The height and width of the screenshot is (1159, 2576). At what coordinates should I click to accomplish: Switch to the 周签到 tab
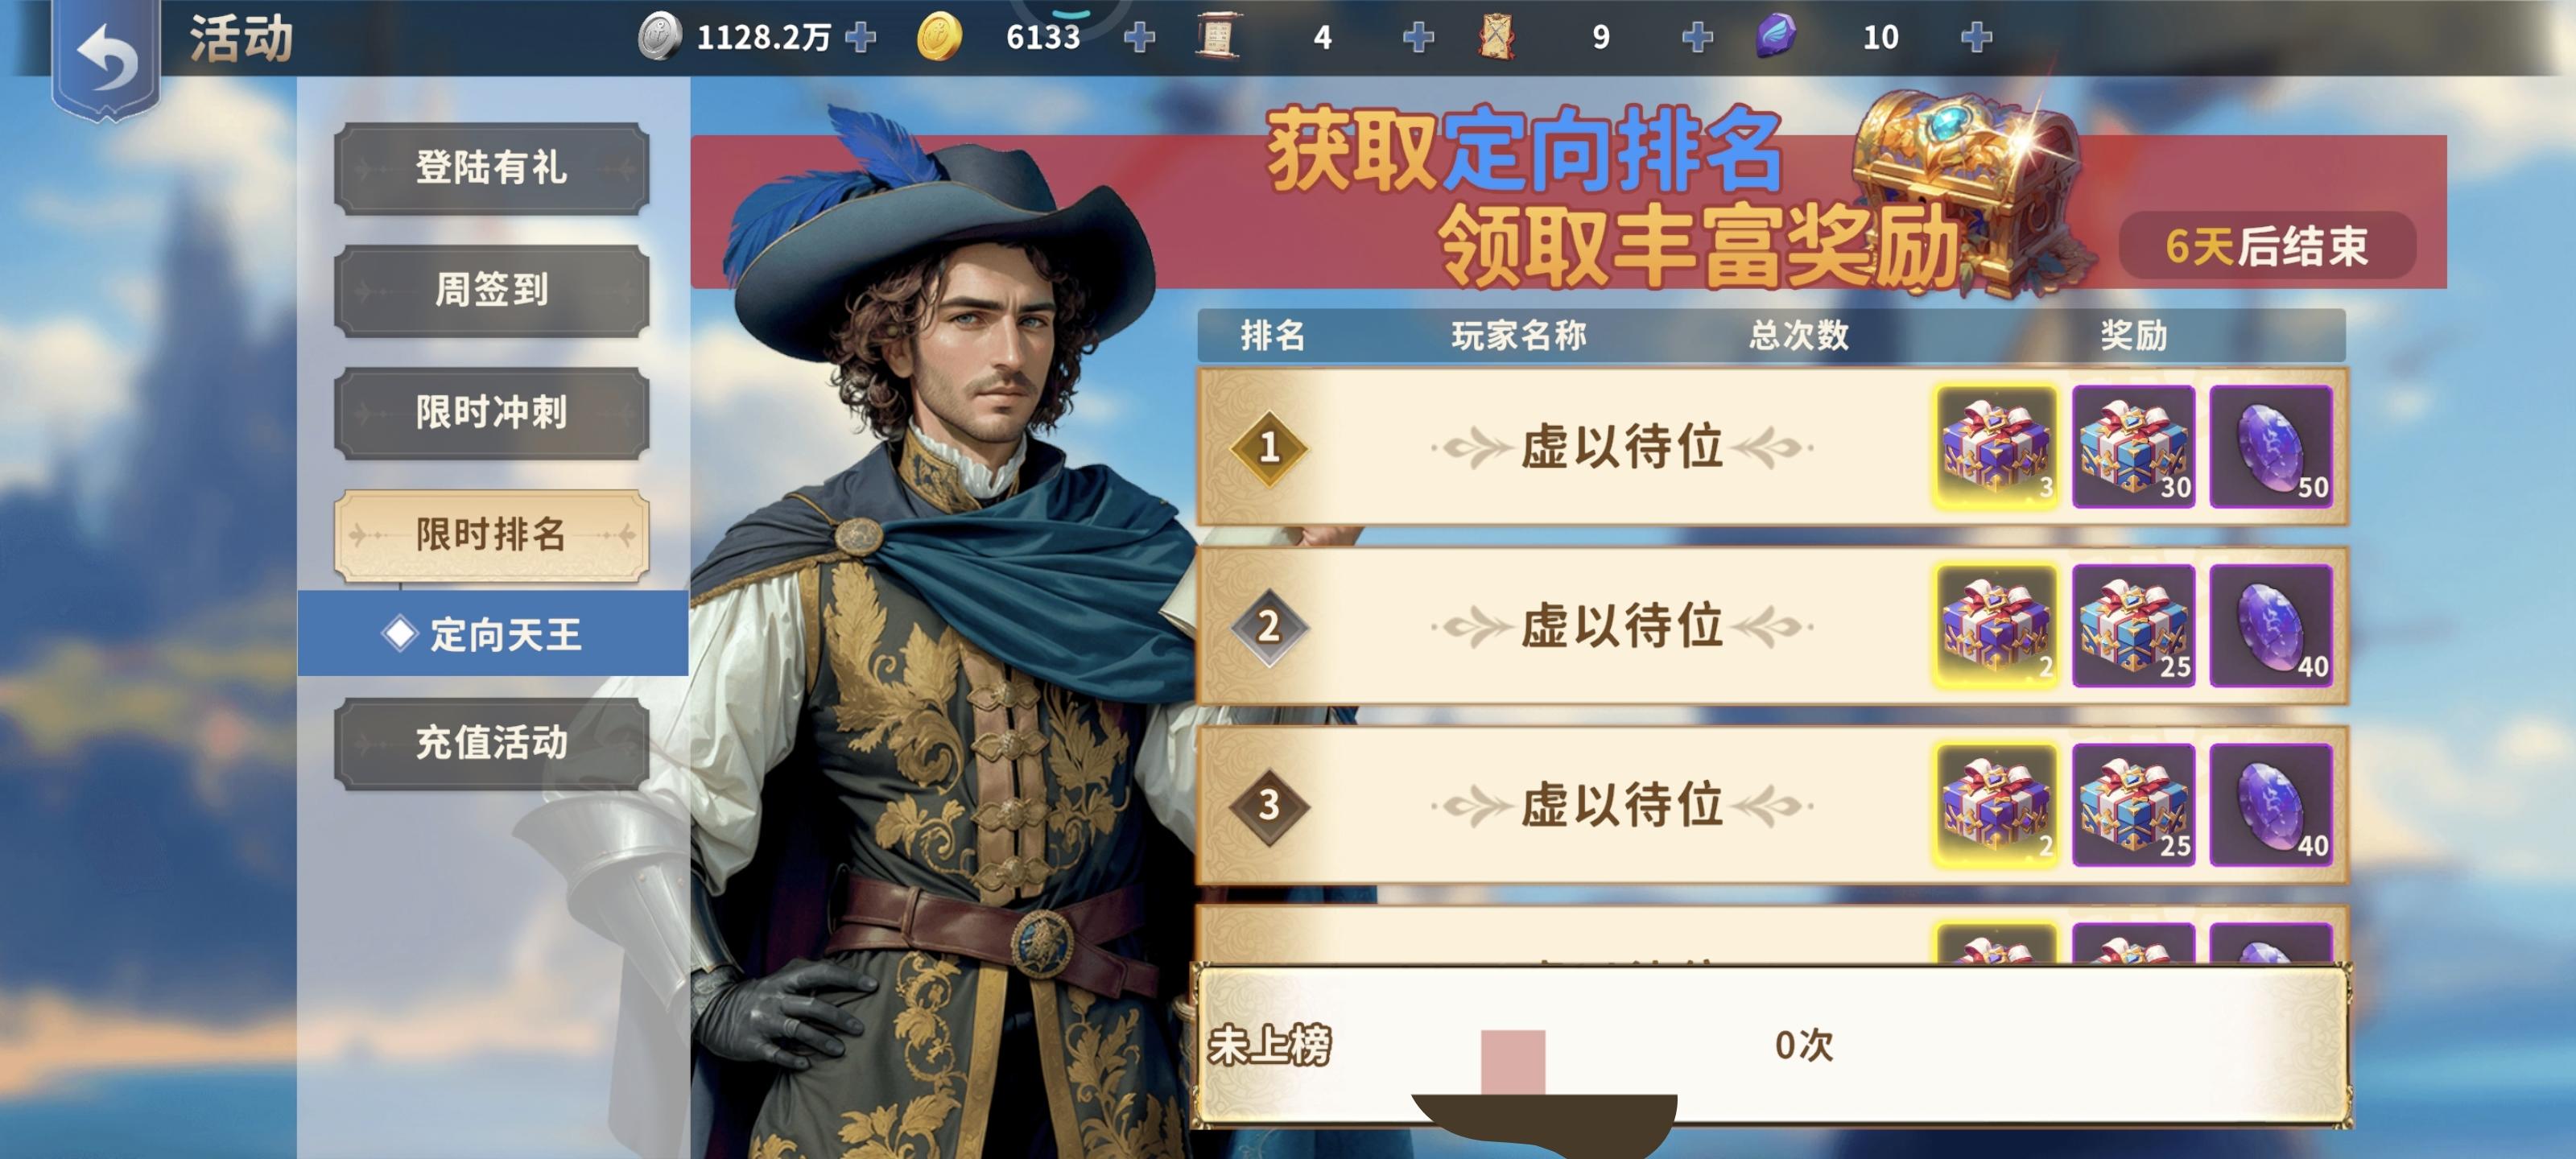pos(492,290)
